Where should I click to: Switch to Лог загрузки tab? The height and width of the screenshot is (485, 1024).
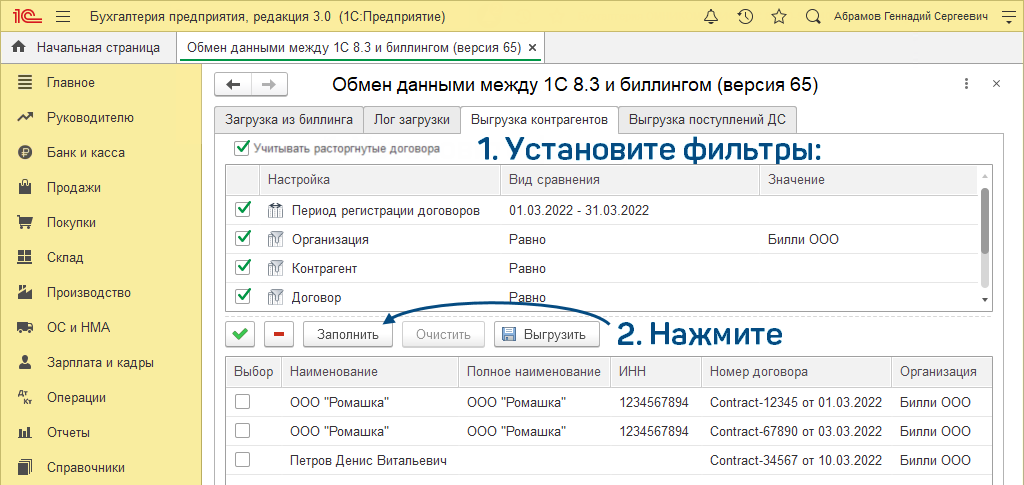pyautogui.click(x=411, y=120)
